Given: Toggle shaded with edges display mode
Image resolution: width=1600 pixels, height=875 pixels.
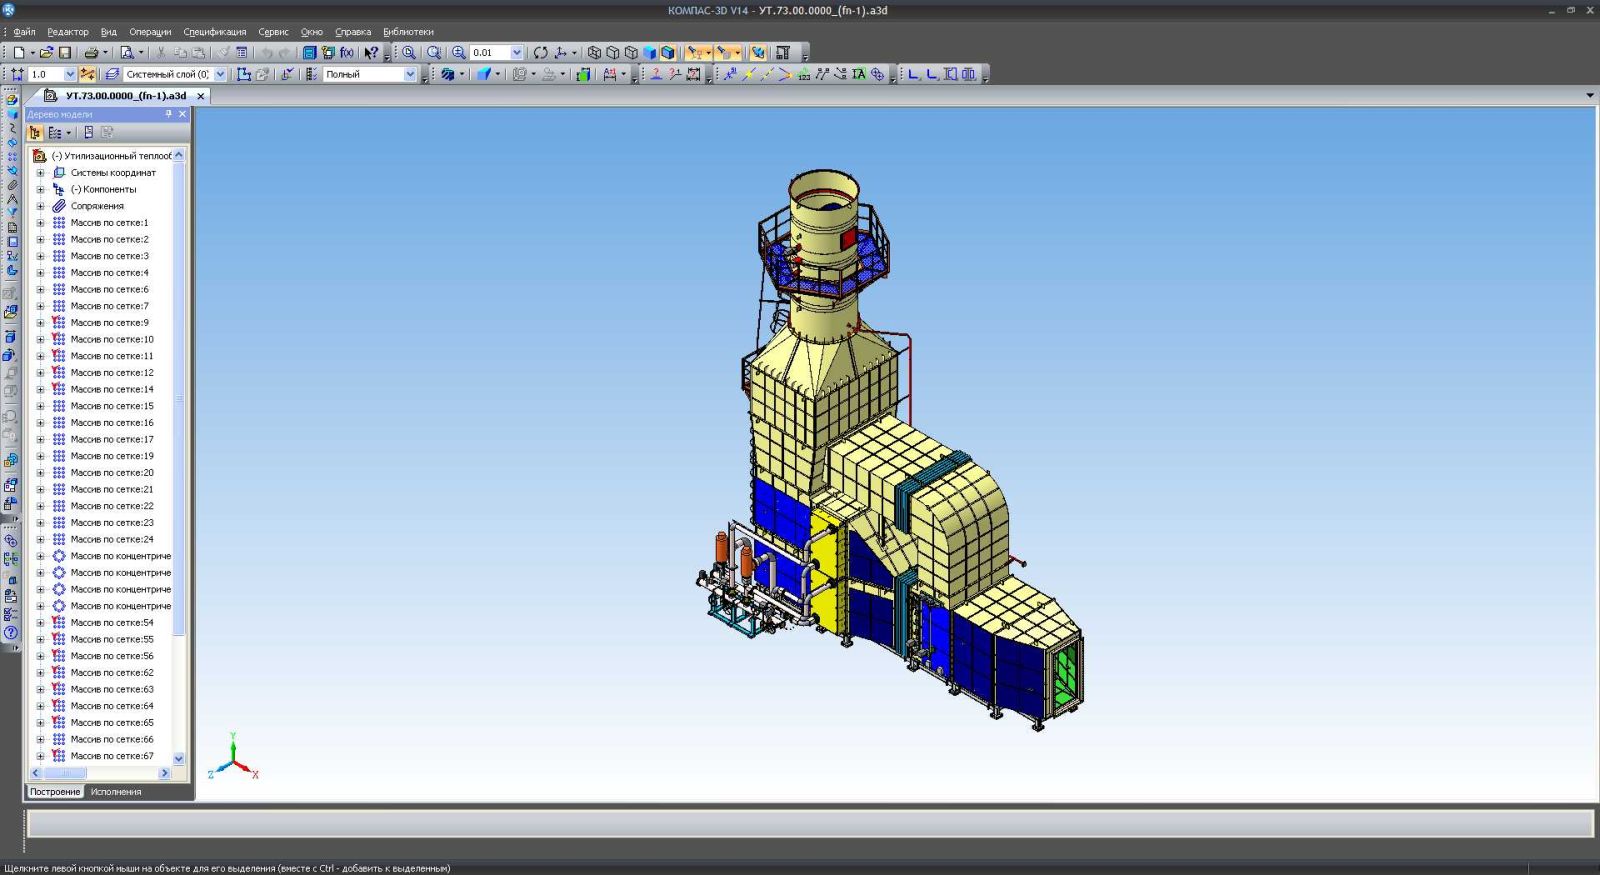Looking at the screenshot, I should [667, 53].
